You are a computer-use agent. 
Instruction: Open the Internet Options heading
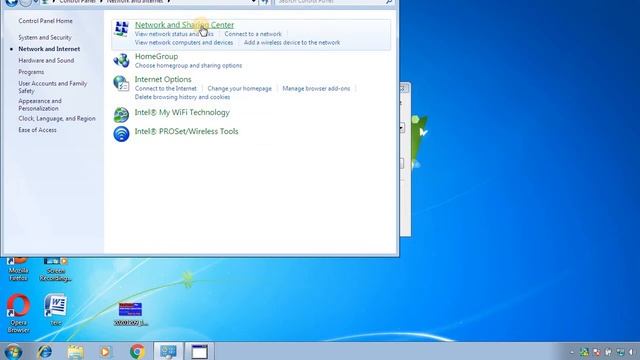(163, 79)
